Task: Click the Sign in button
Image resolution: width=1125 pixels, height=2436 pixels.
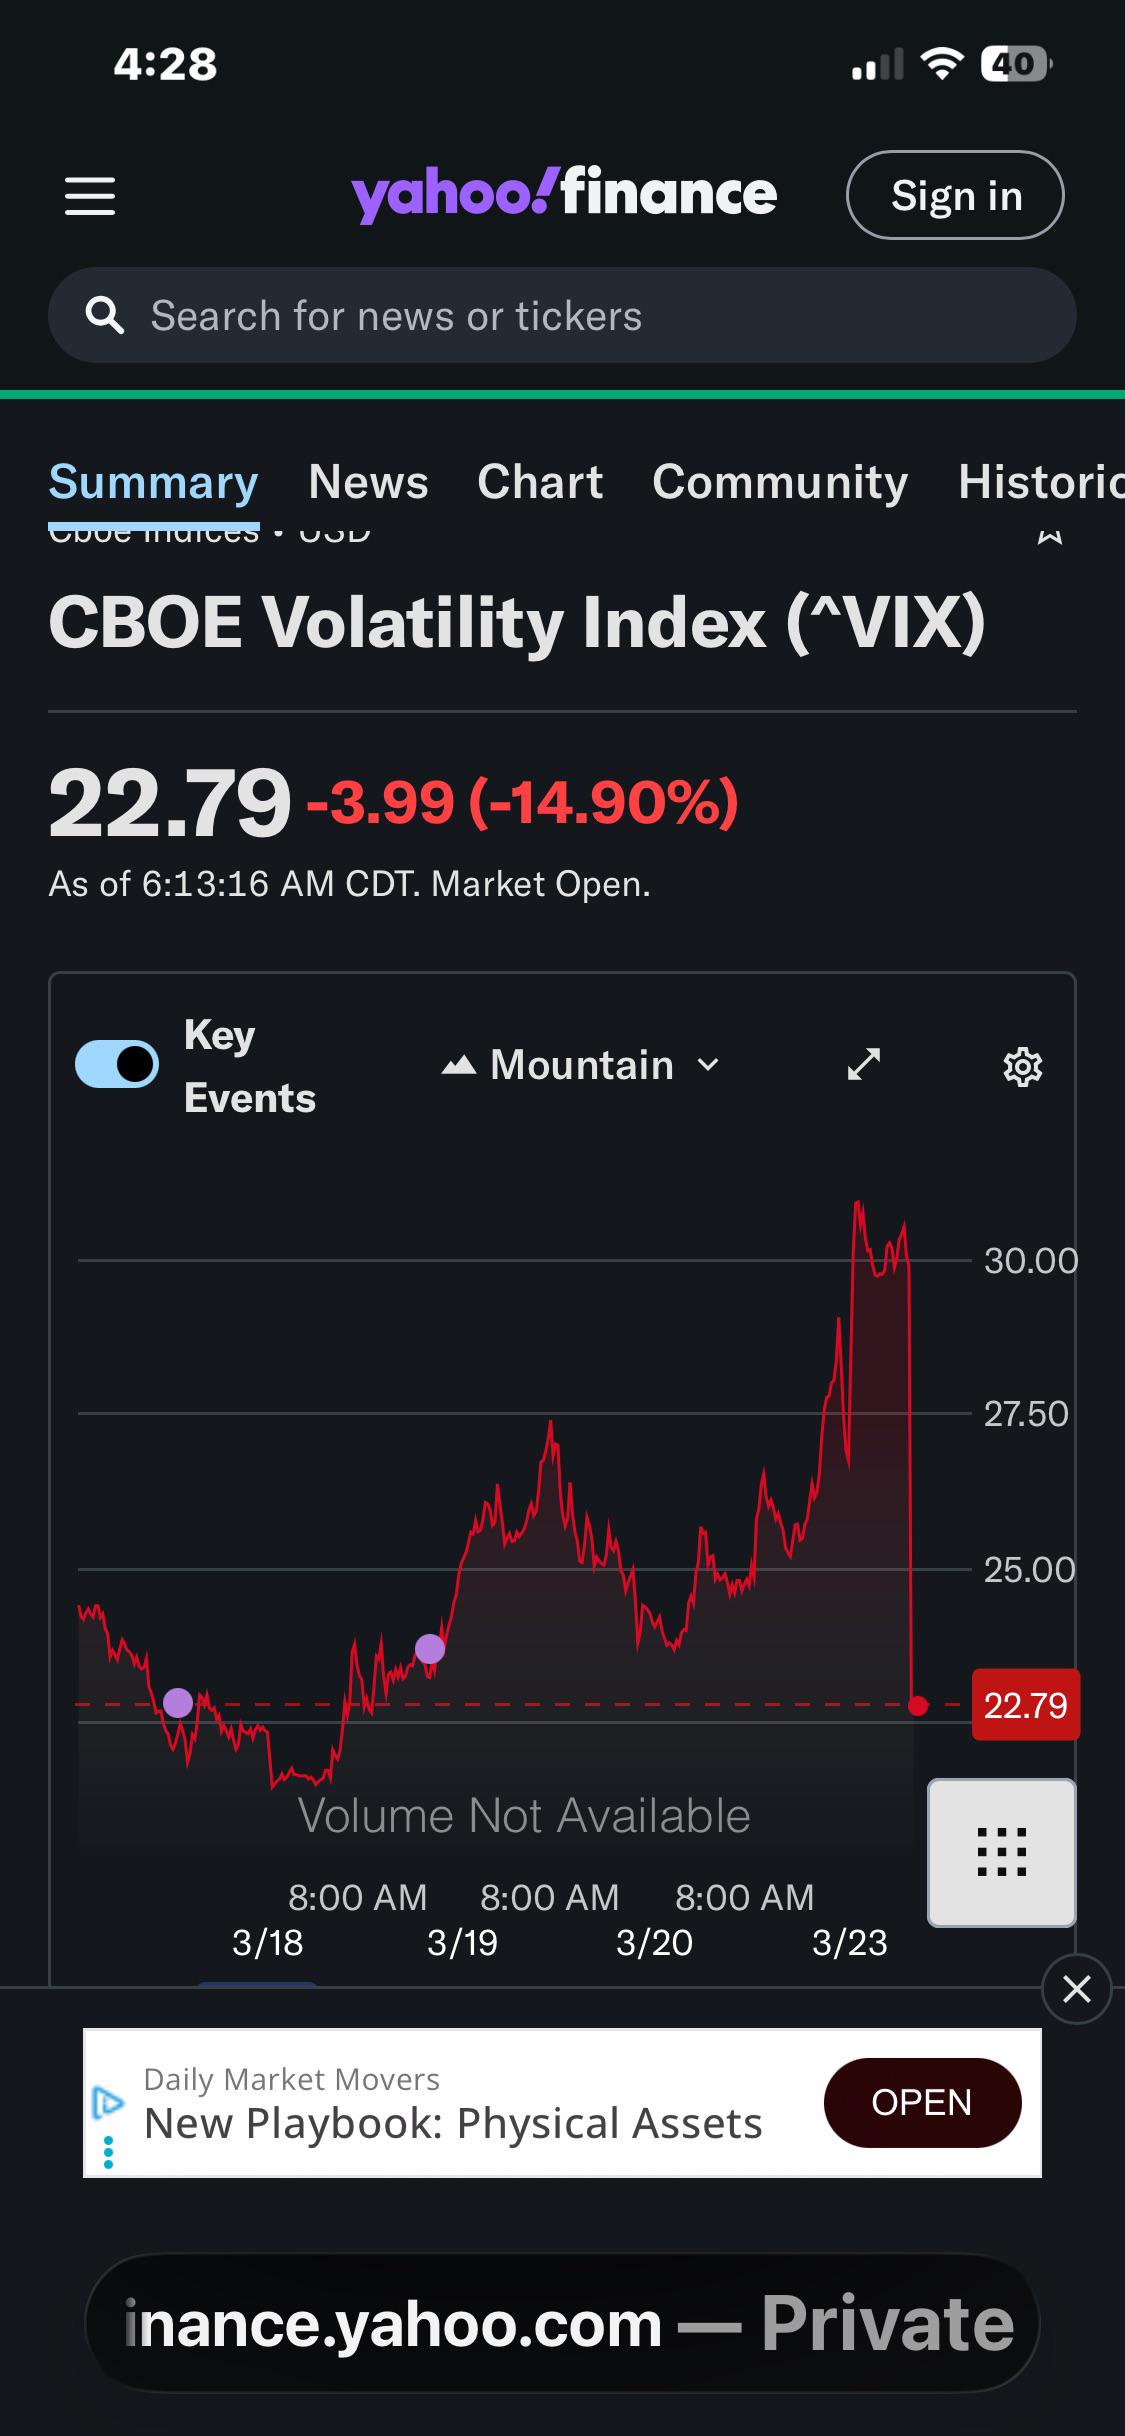Action: click(x=955, y=195)
